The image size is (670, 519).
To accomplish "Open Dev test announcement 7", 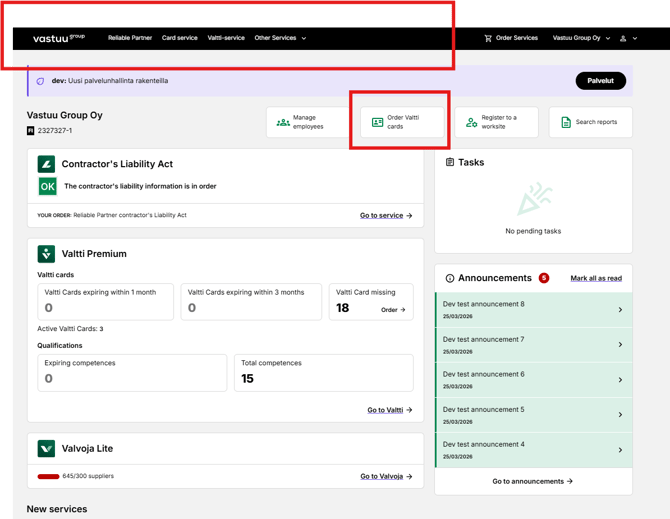I will (x=534, y=345).
